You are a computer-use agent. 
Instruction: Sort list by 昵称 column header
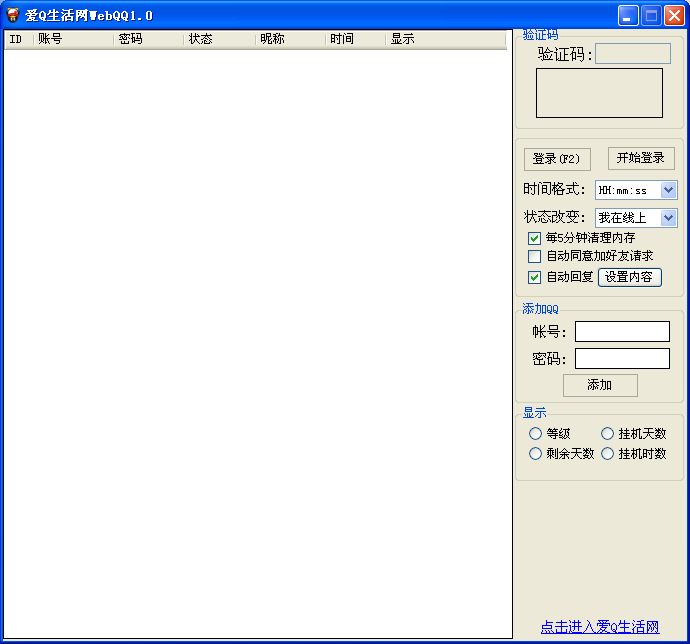(x=290, y=39)
